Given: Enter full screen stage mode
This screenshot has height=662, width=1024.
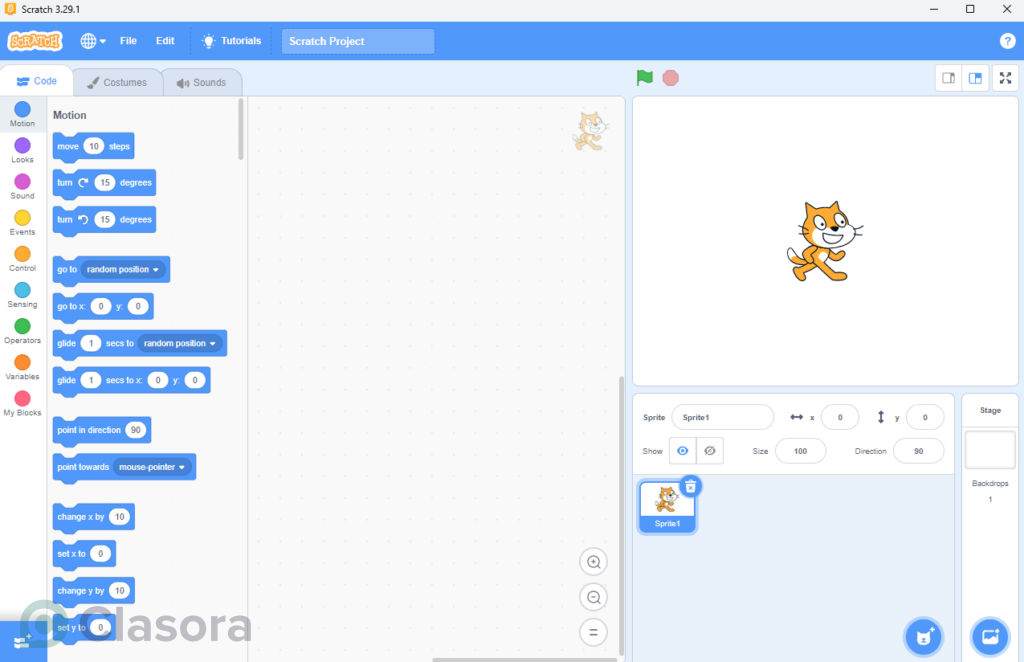Looking at the screenshot, I should pos(1005,78).
